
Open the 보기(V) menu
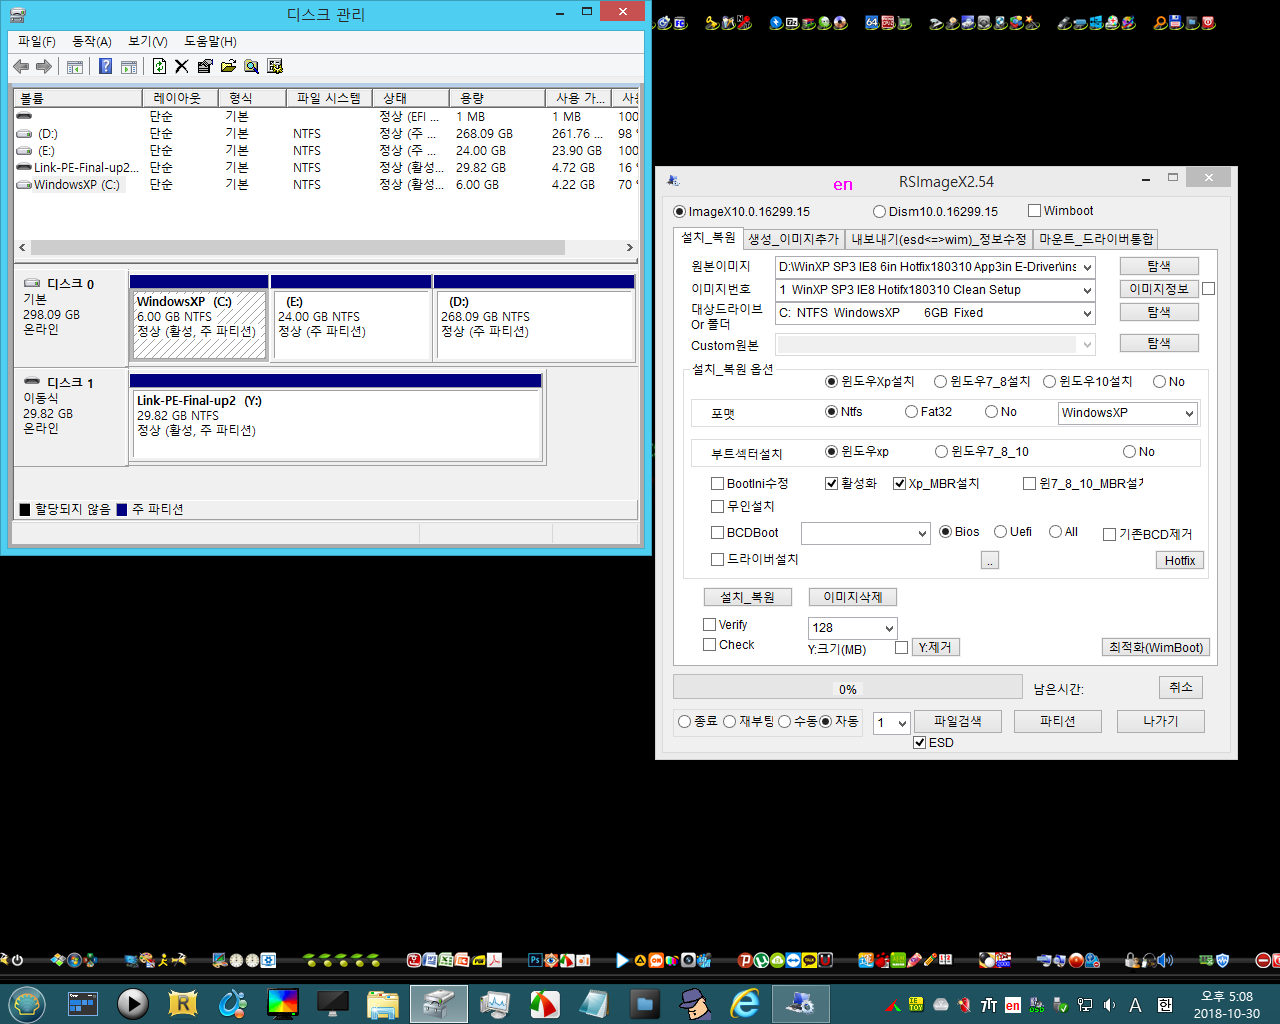tap(148, 41)
